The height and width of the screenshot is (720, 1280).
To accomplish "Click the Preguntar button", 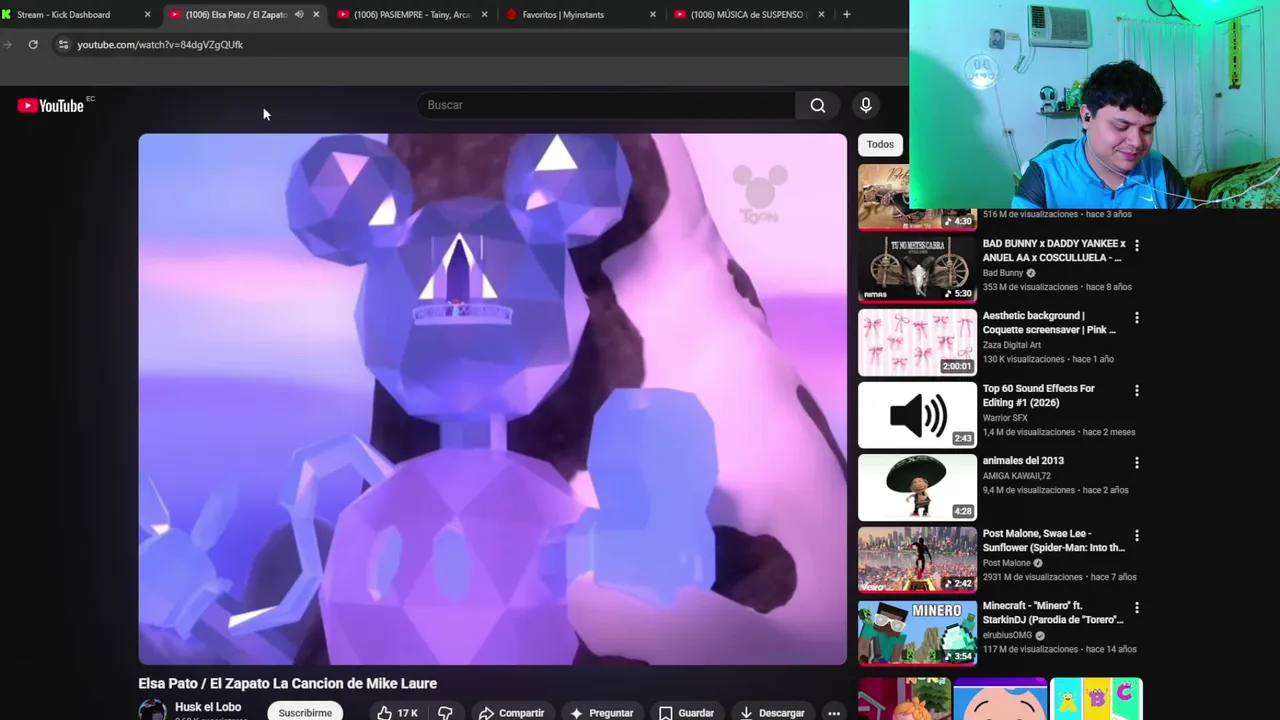I will [x=601, y=713].
